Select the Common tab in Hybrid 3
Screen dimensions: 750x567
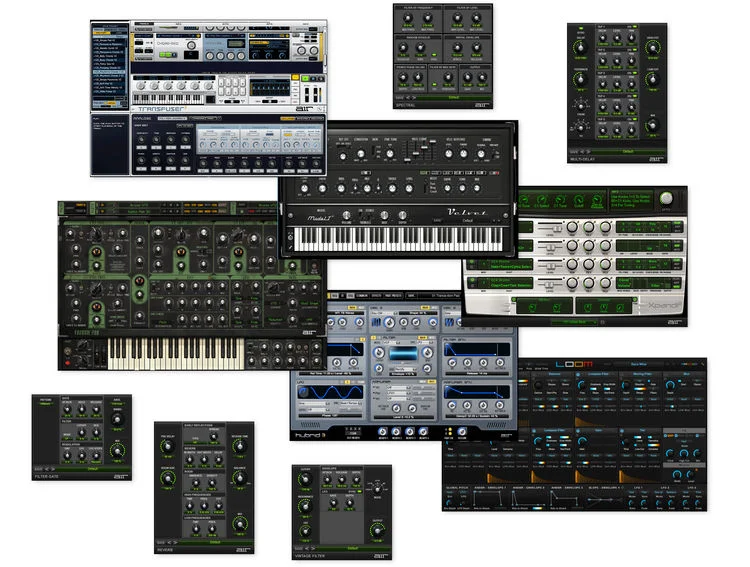363,296
